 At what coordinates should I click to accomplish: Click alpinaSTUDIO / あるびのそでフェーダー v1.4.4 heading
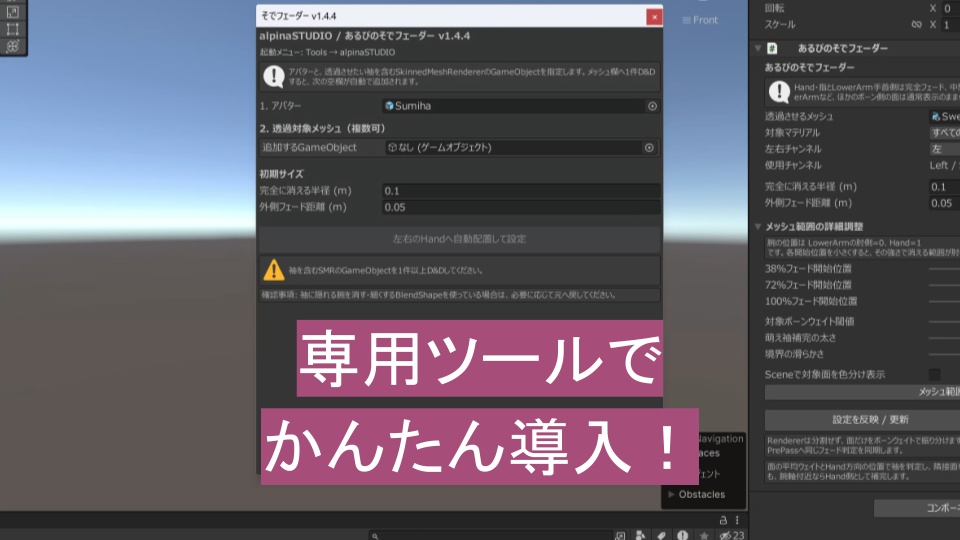pos(364,36)
